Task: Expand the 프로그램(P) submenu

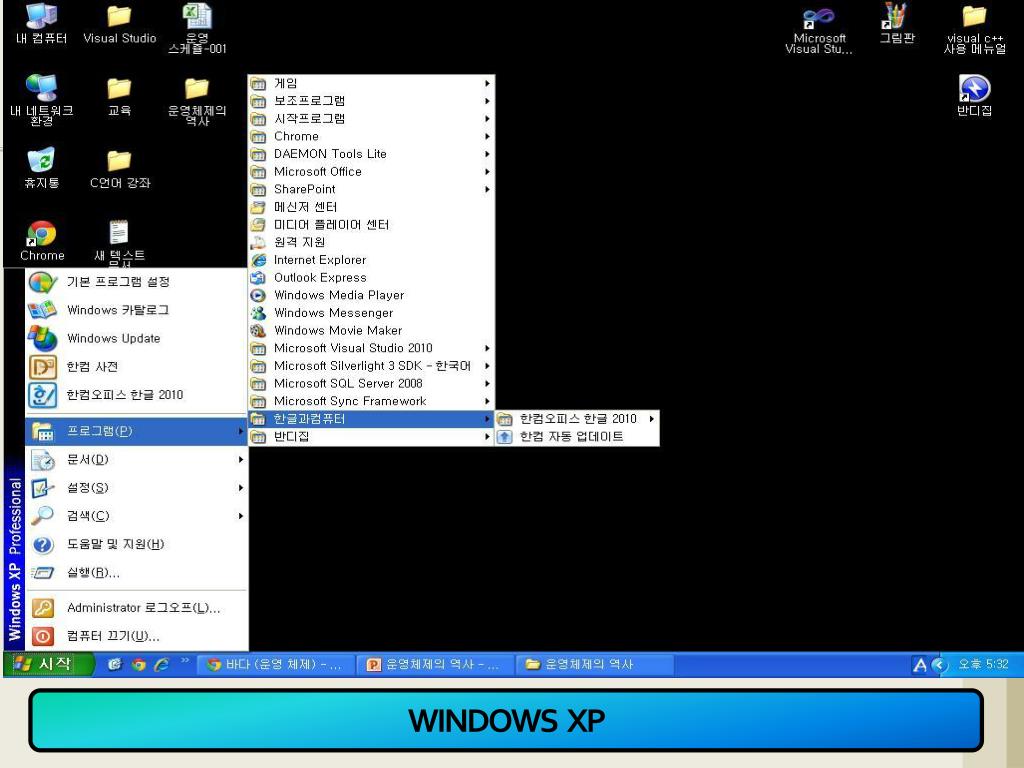Action: pyautogui.click(x=136, y=431)
